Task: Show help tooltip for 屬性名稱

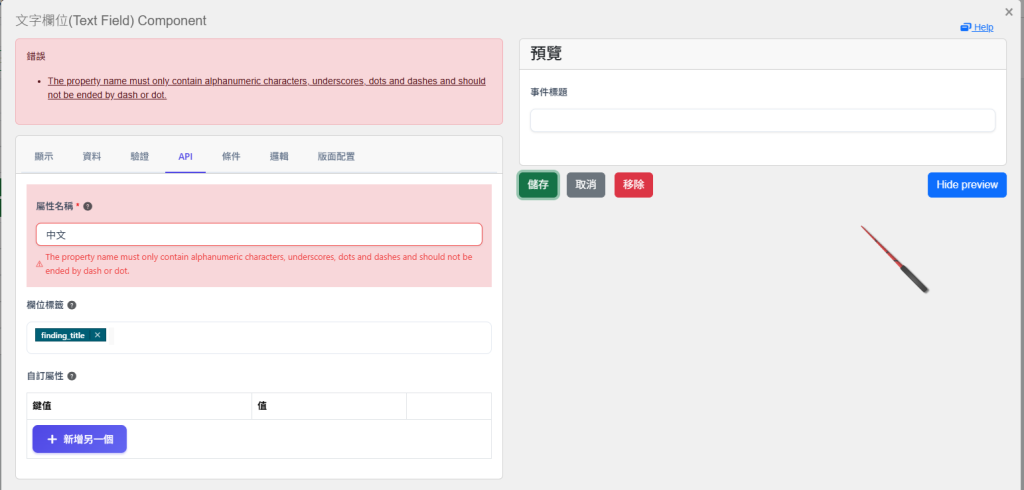Action: pyautogui.click(x=88, y=206)
